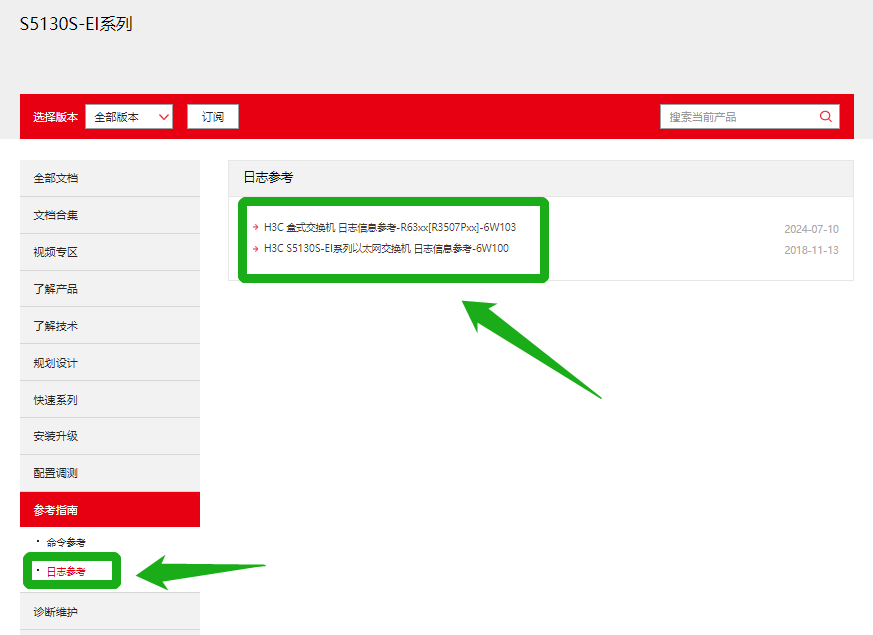The height and width of the screenshot is (635, 873).
Task: Open the 文档合集 sidebar item
Action: coord(110,215)
